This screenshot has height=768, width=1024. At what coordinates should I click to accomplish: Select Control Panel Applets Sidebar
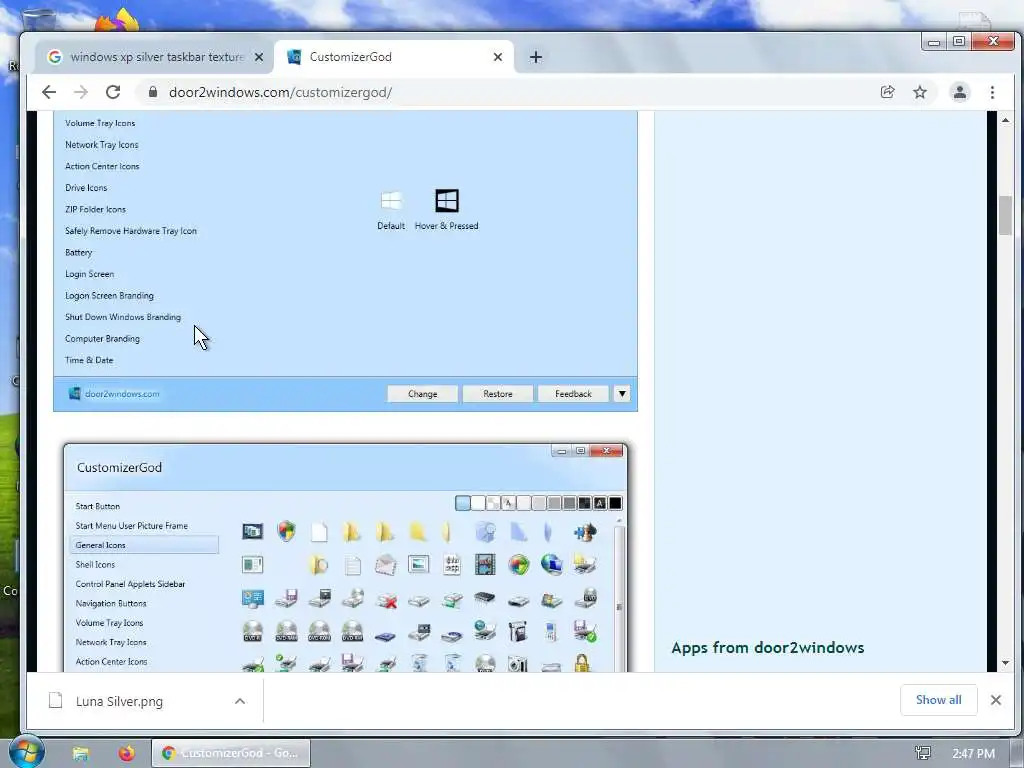pos(130,584)
